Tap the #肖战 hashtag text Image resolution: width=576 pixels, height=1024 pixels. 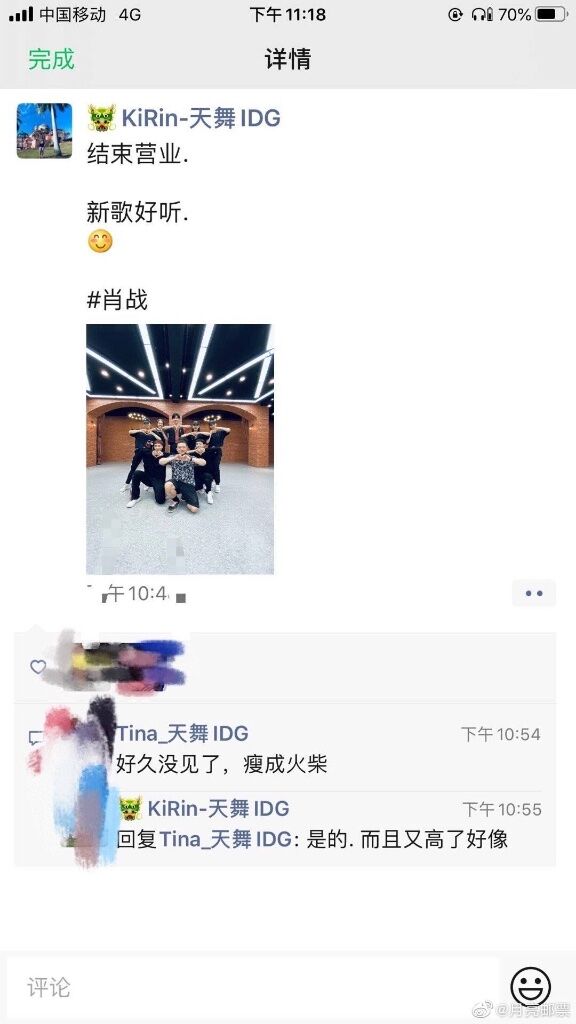118,300
